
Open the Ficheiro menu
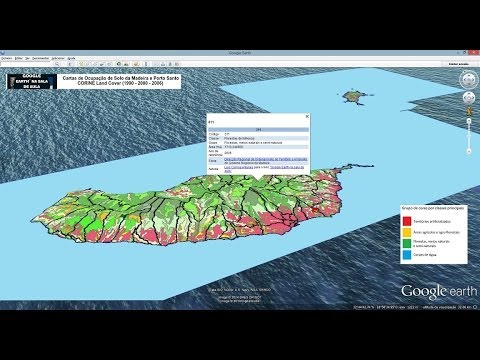click(x=7, y=58)
